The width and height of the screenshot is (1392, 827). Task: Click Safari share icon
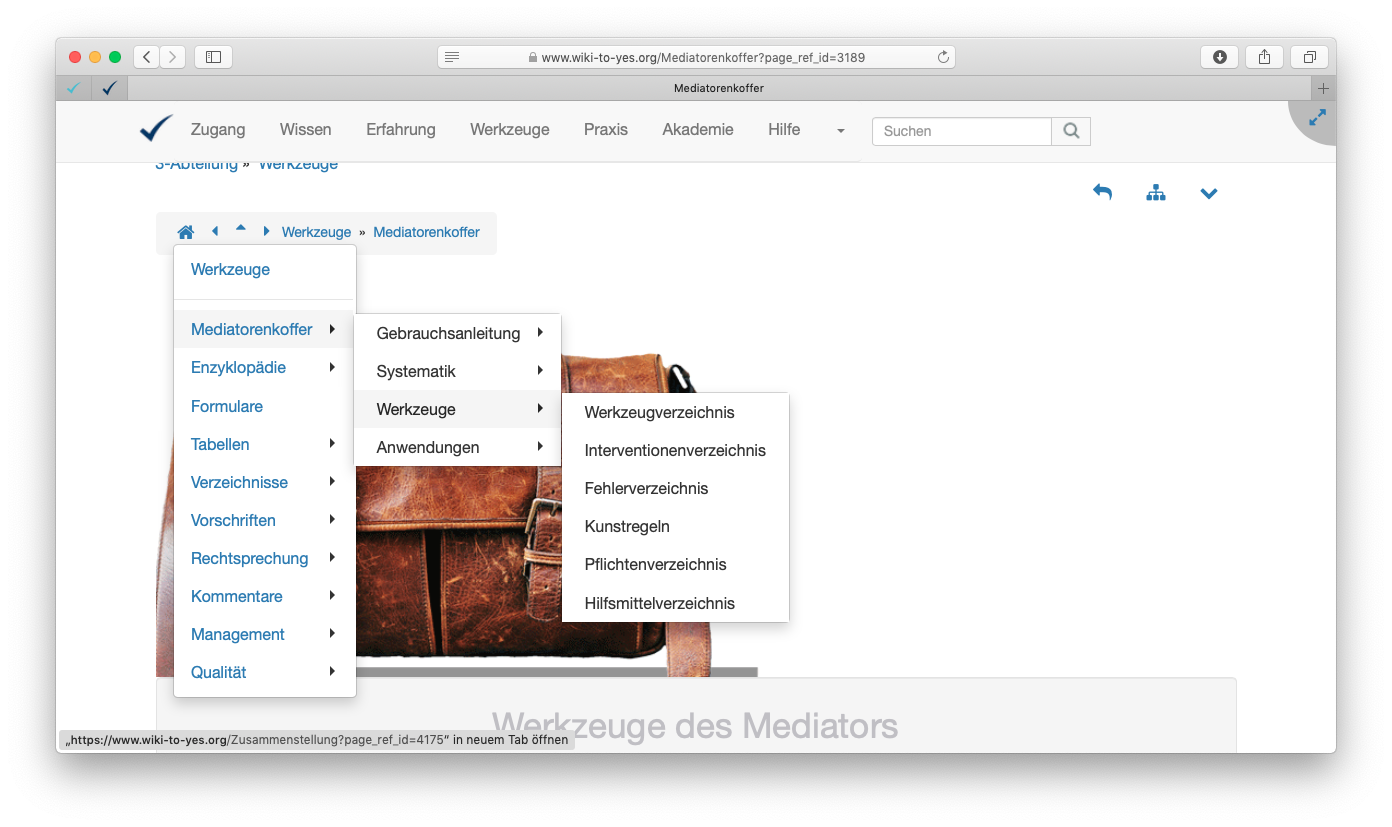[1264, 57]
